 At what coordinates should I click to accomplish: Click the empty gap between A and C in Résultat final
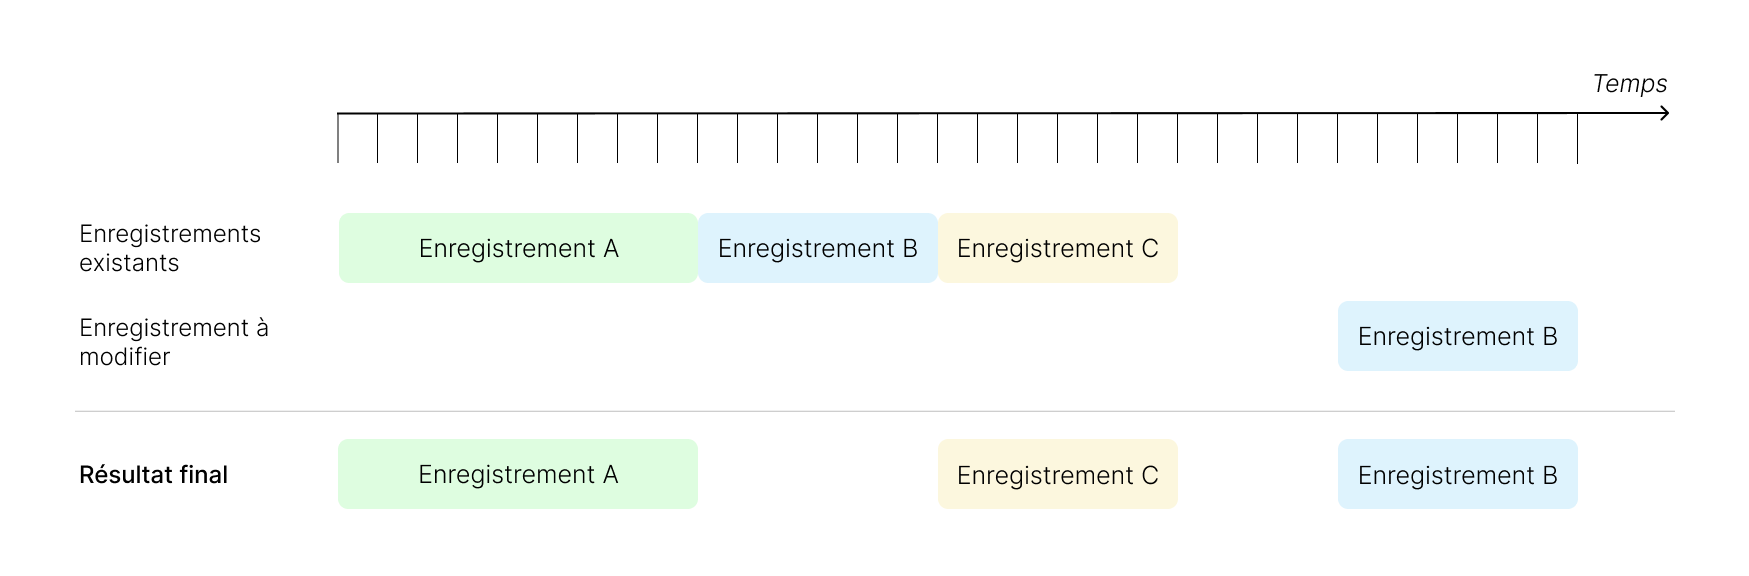pos(817,474)
